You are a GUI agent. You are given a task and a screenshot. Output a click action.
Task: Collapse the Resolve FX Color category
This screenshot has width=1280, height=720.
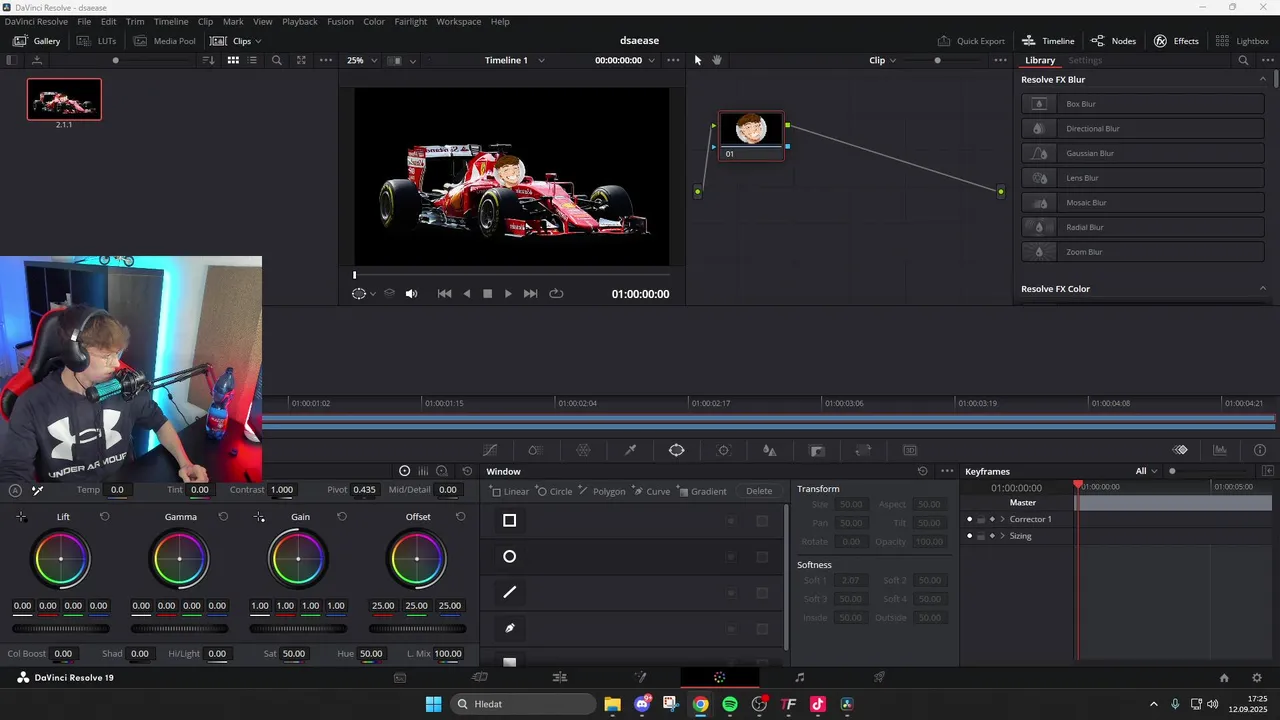(x=1262, y=289)
